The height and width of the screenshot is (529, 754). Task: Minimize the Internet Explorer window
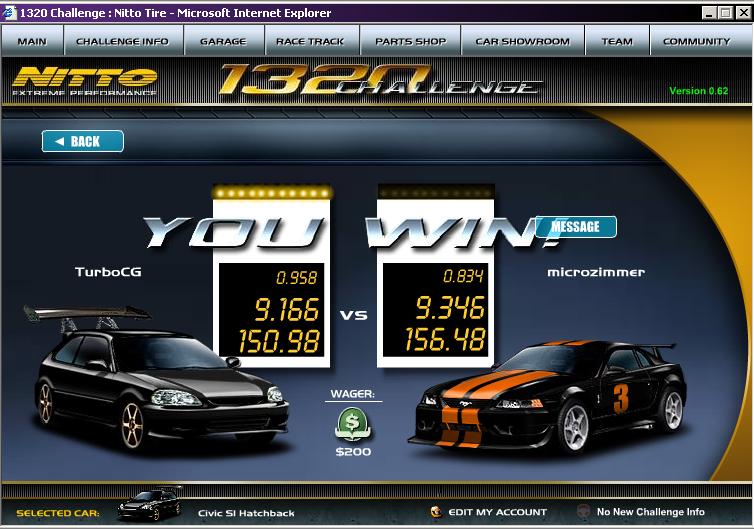(x=709, y=13)
